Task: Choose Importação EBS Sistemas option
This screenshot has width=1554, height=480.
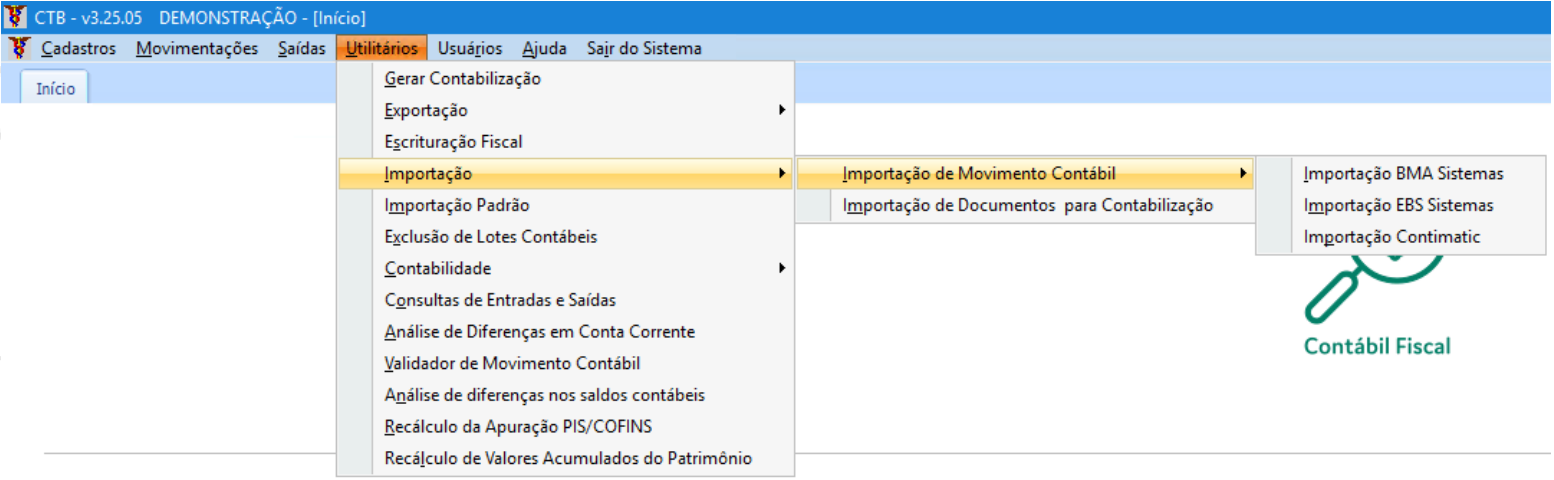Action: [1398, 205]
